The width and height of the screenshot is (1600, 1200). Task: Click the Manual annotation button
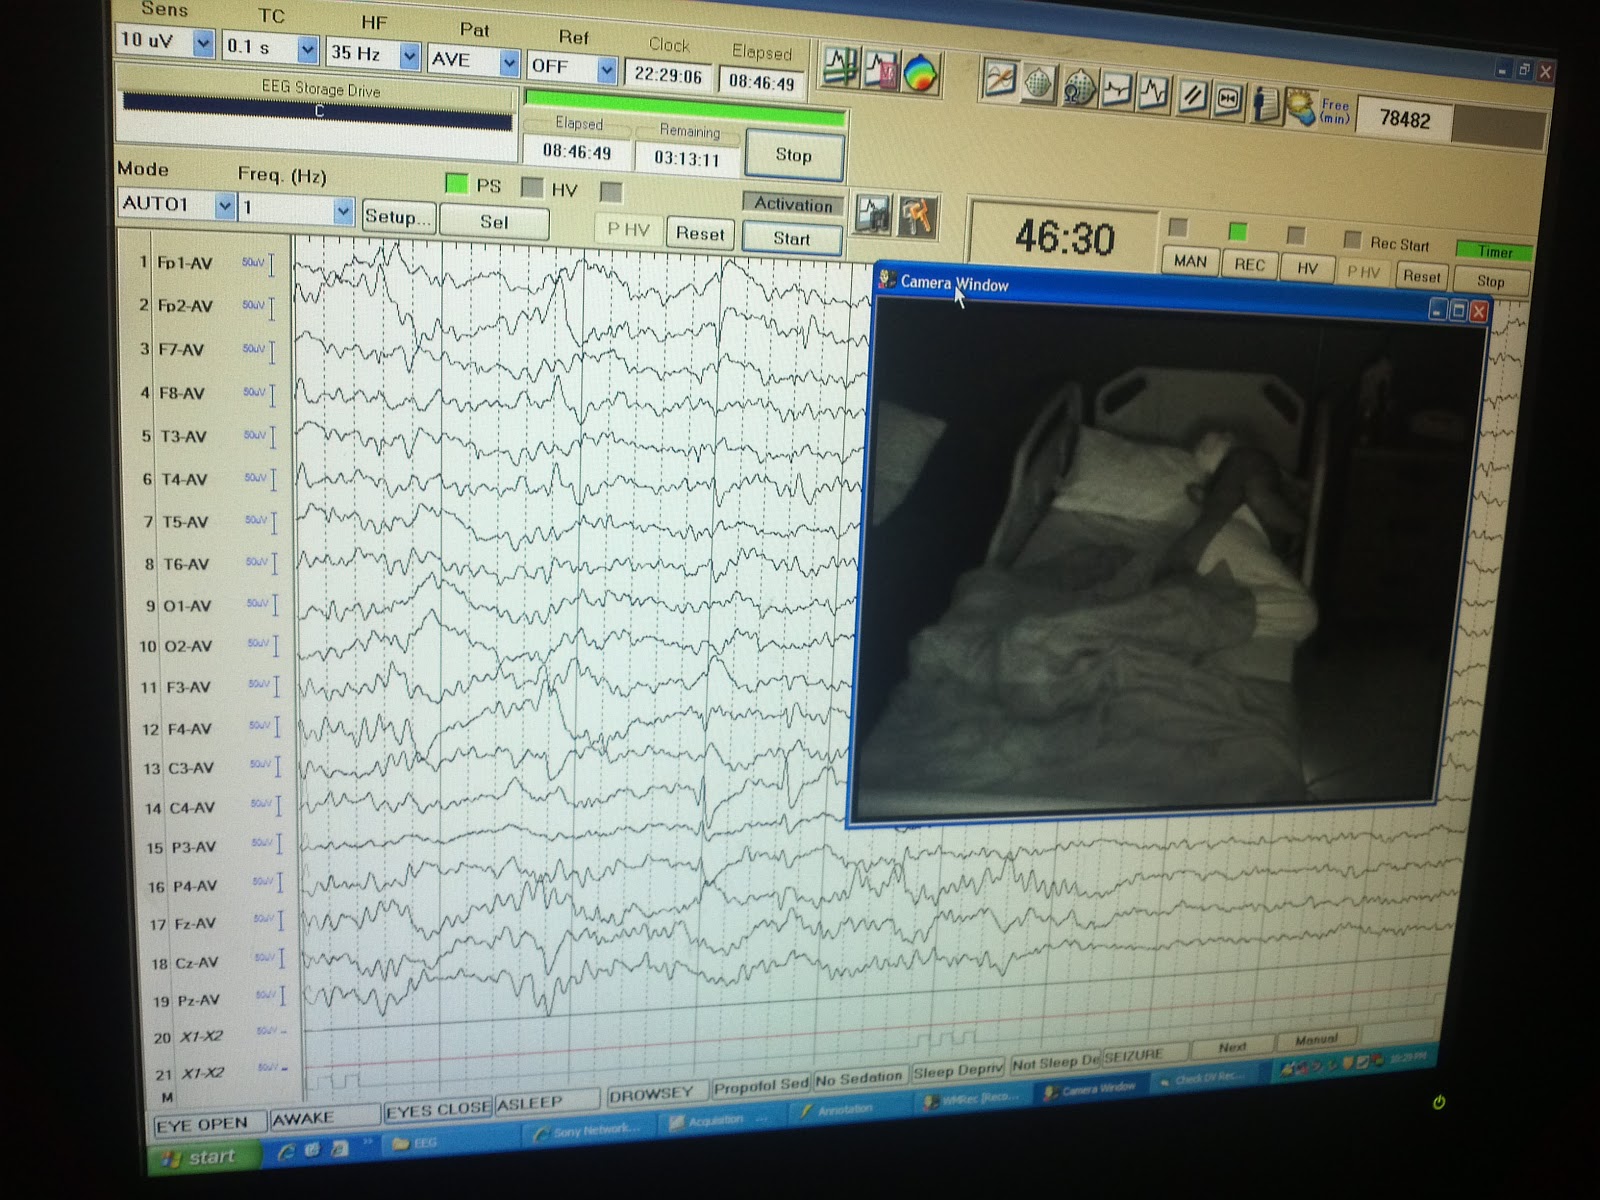click(1317, 1040)
